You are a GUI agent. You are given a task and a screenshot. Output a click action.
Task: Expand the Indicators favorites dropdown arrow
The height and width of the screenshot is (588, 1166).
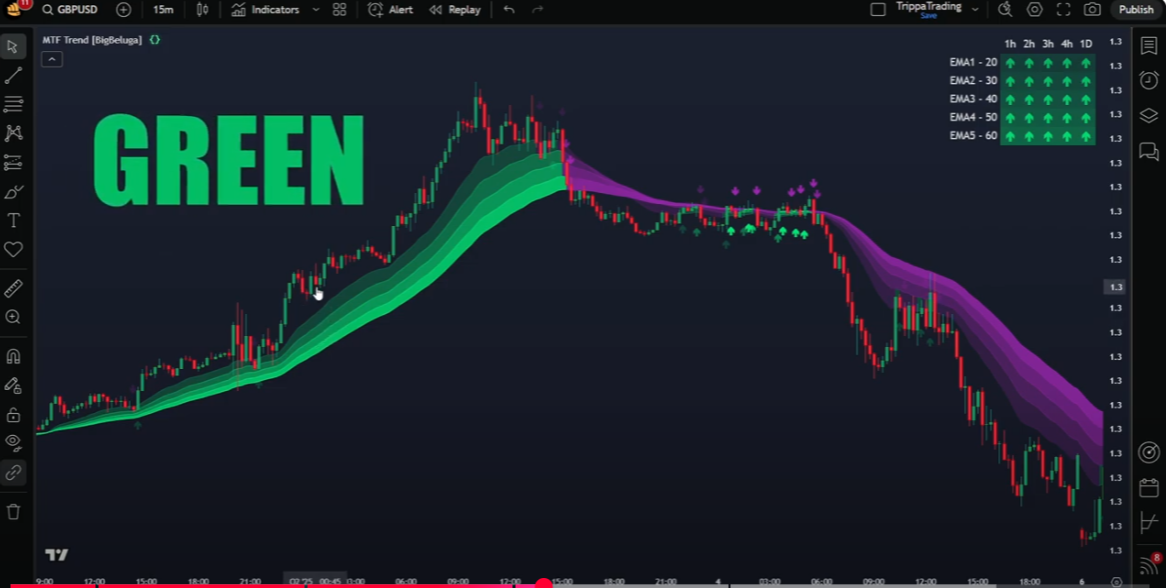pos(316,10)
